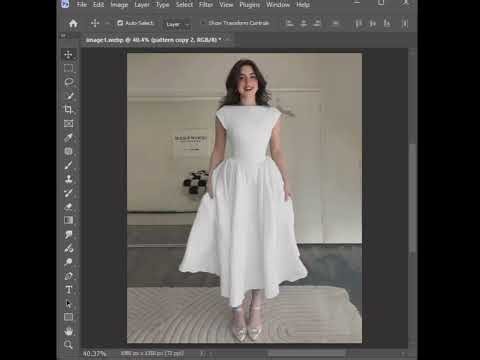The width and height of the screenshot is (480, 360).
Task: Toggle Show Transform Controls checkbox
Action: [x=202, y=23]
